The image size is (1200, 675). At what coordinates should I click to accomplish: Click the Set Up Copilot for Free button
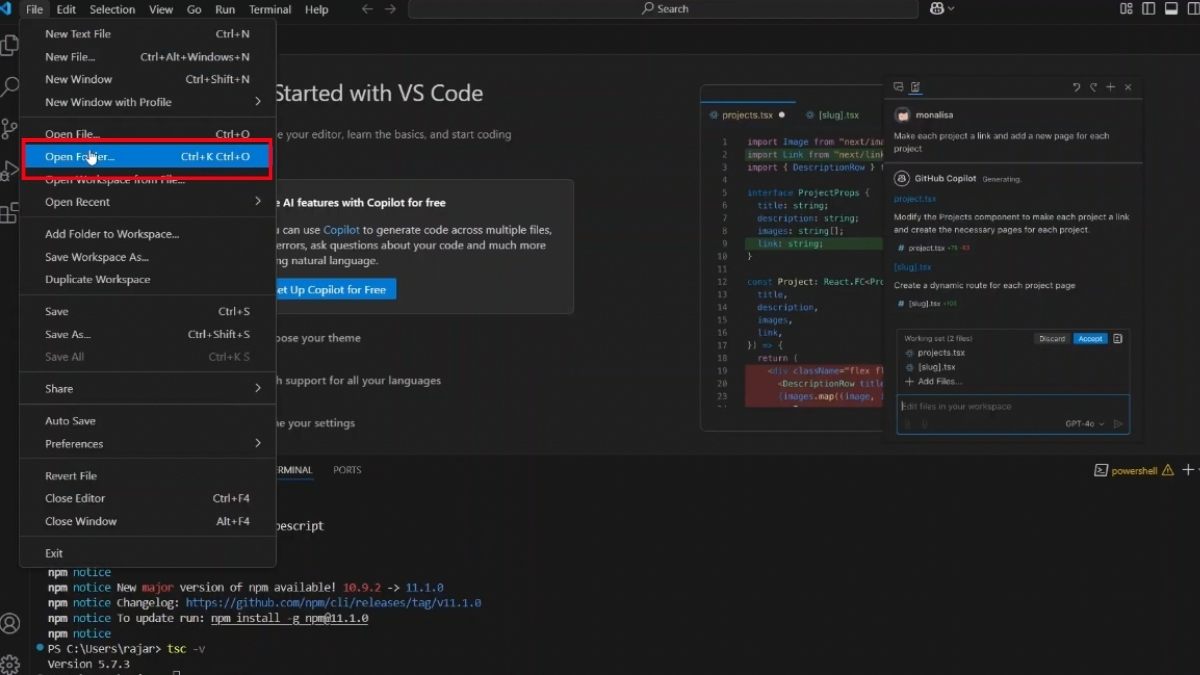[336, 289]
